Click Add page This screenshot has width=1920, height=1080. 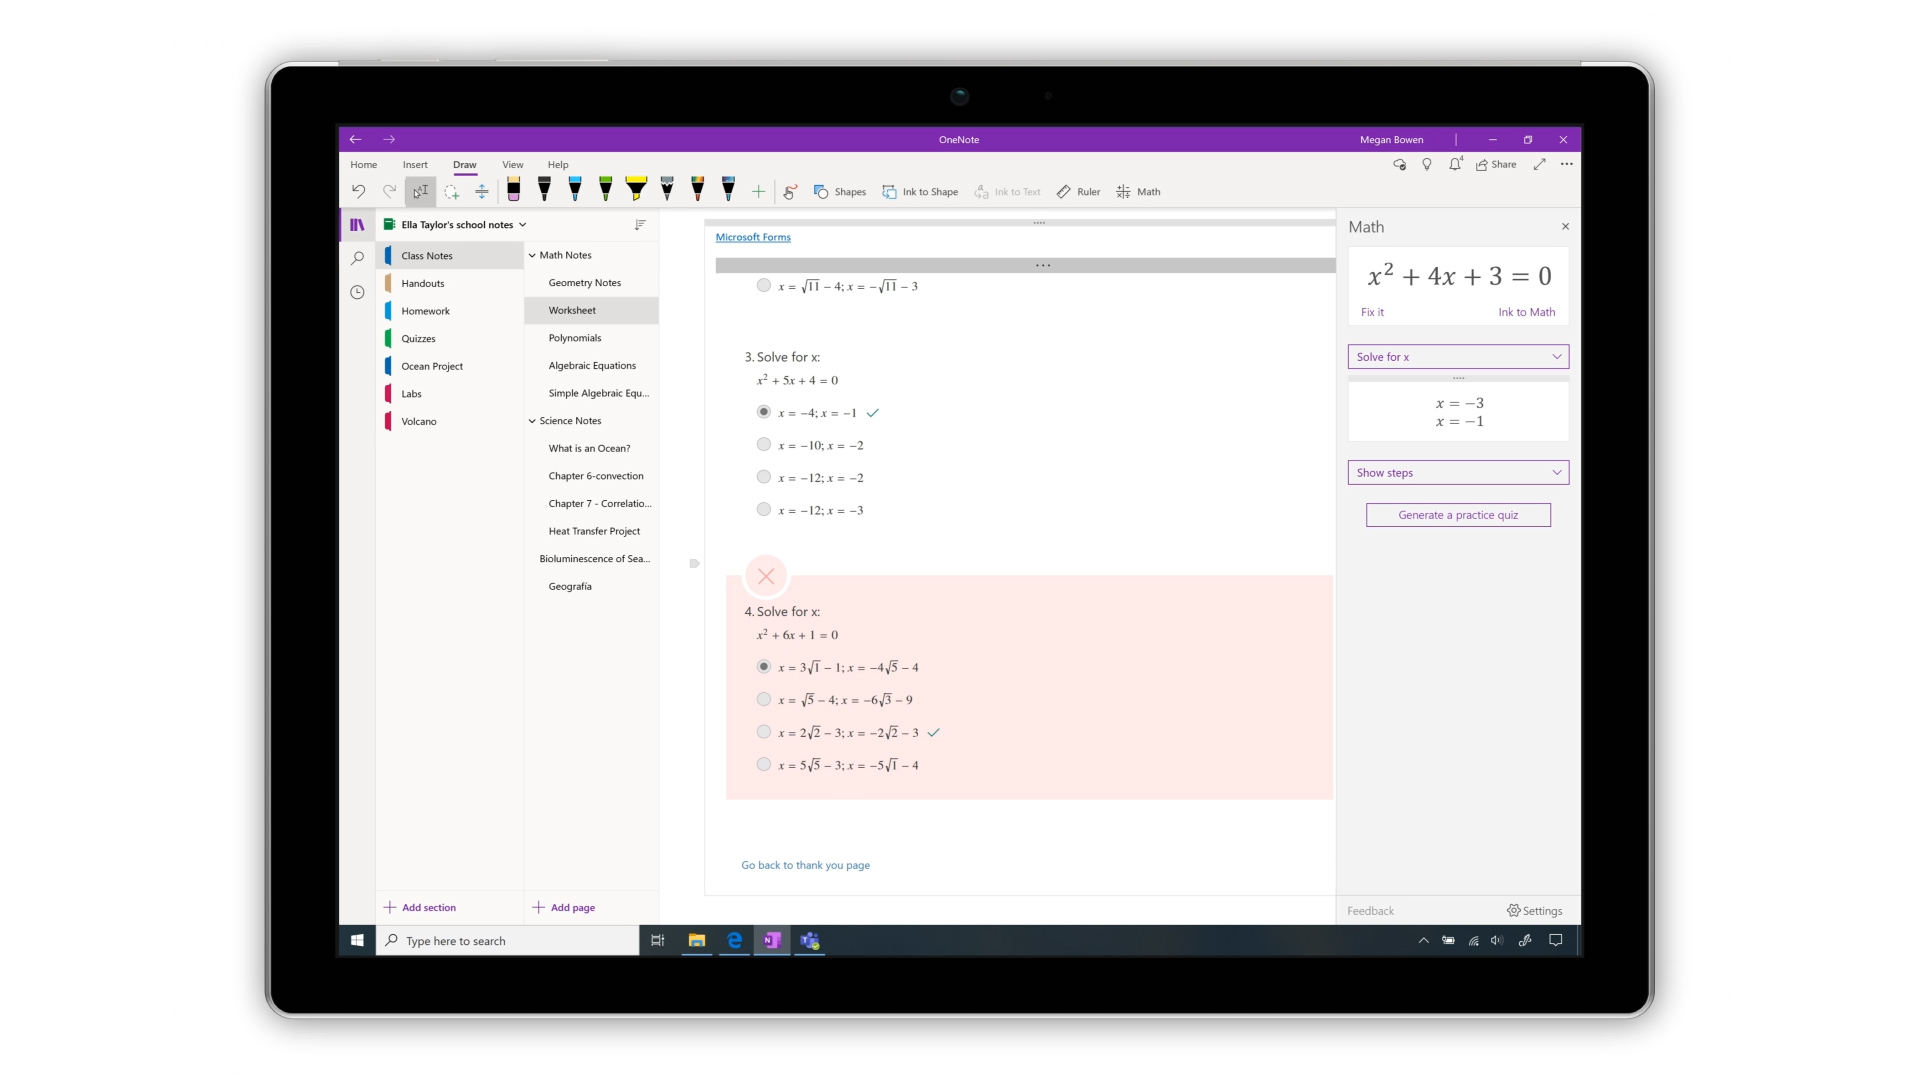tap(564, 908)
